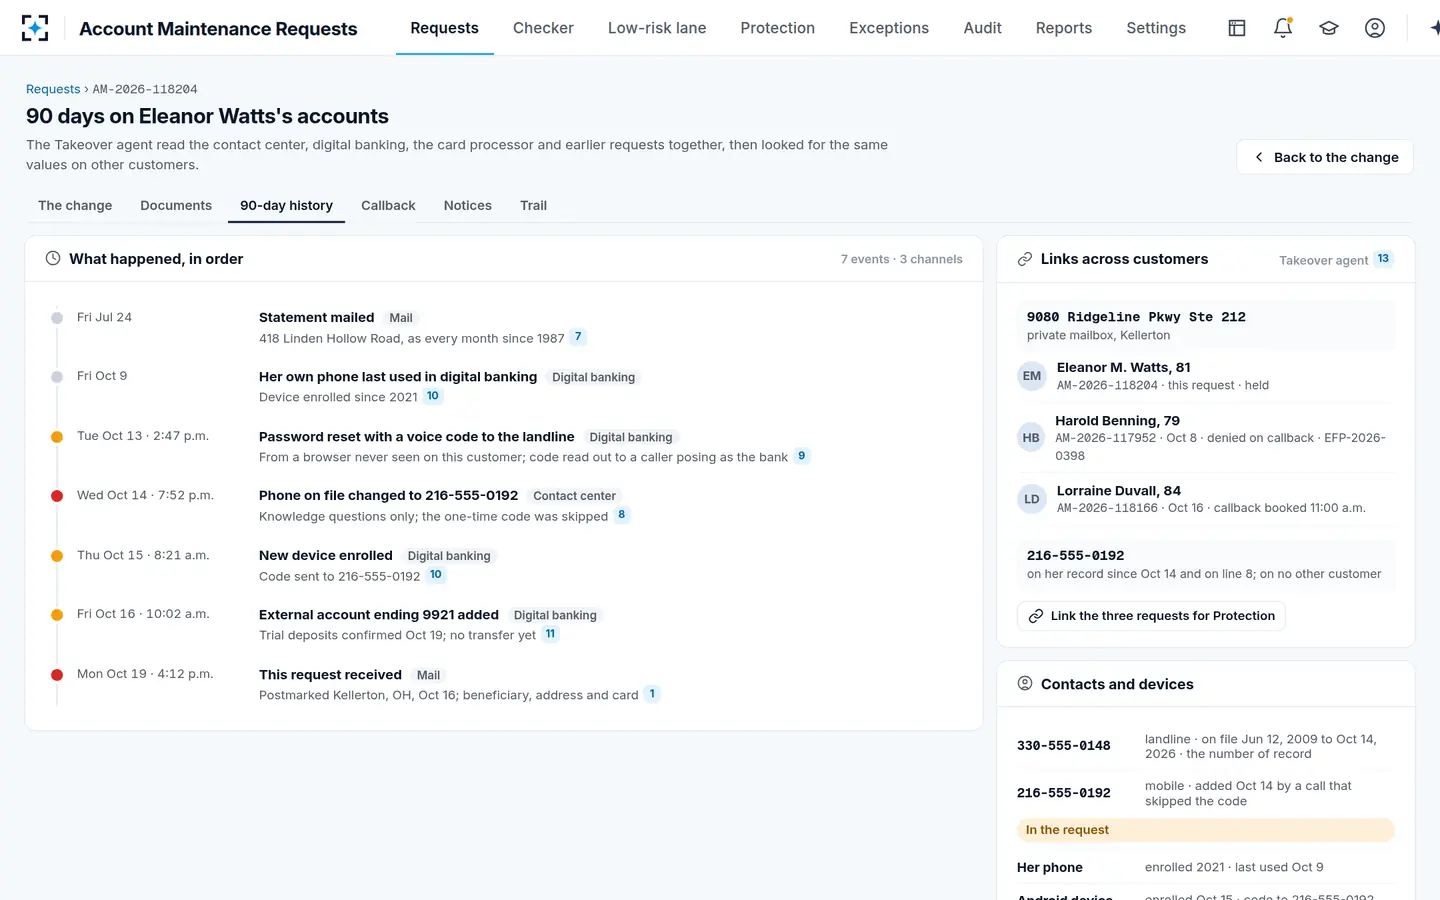Image resolution: width=1440 pixels, height=900 pixels.
Task: Click the Contact center channel tag
Action: click(574, 496)
